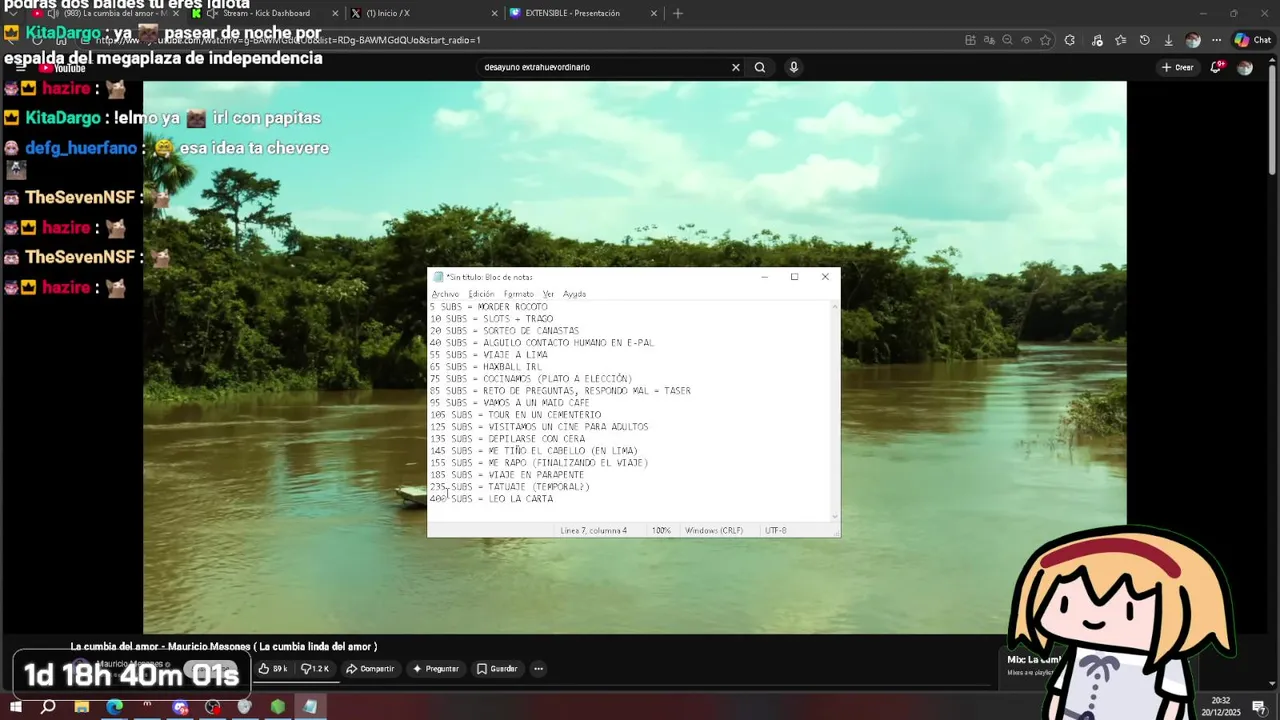This screenshot has width=1280, height=720.
Task: Open a new browser tab
Action: [x=678, y=13]
